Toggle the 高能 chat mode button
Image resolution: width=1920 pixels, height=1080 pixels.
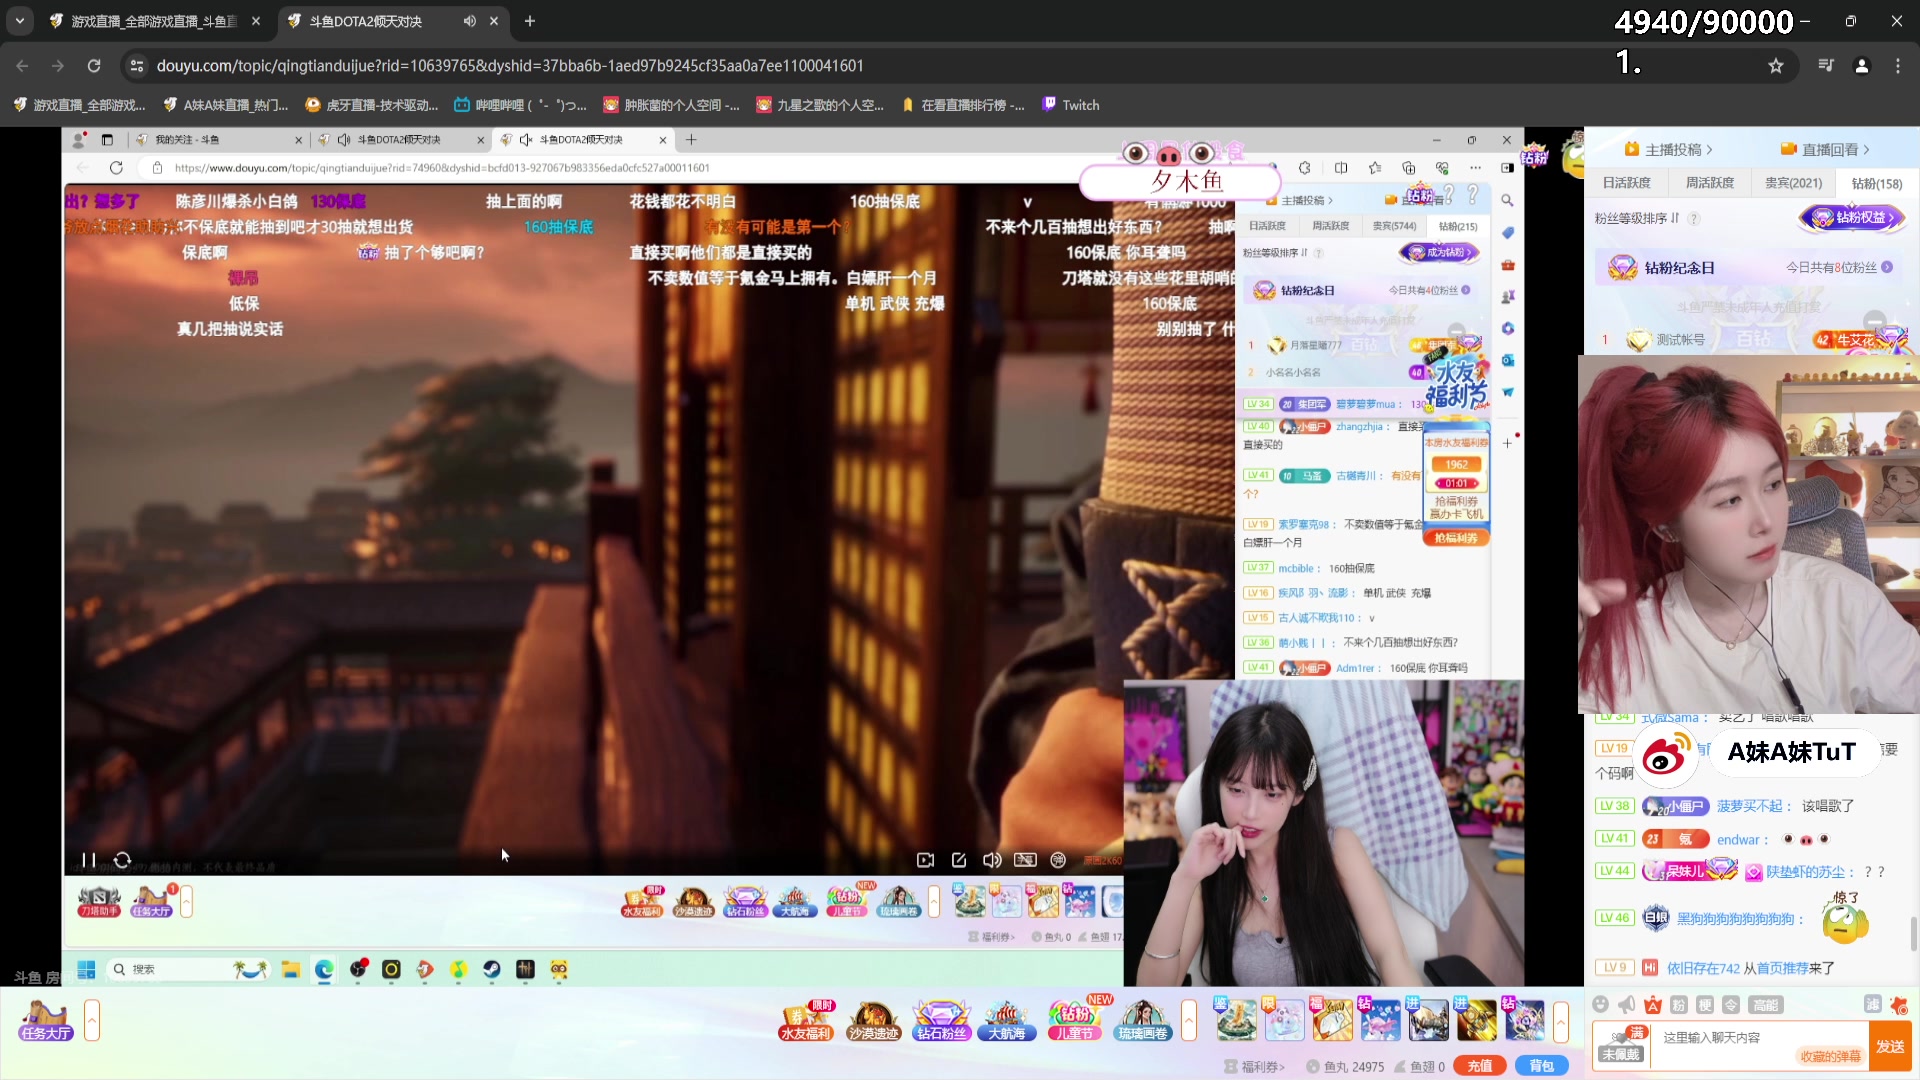click(1766, 1005)
